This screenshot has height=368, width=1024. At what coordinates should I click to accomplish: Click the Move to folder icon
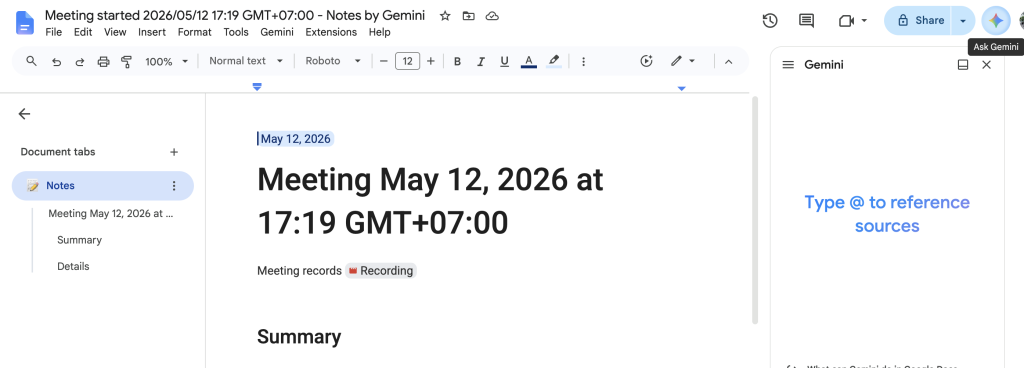[x=468, y=16]
